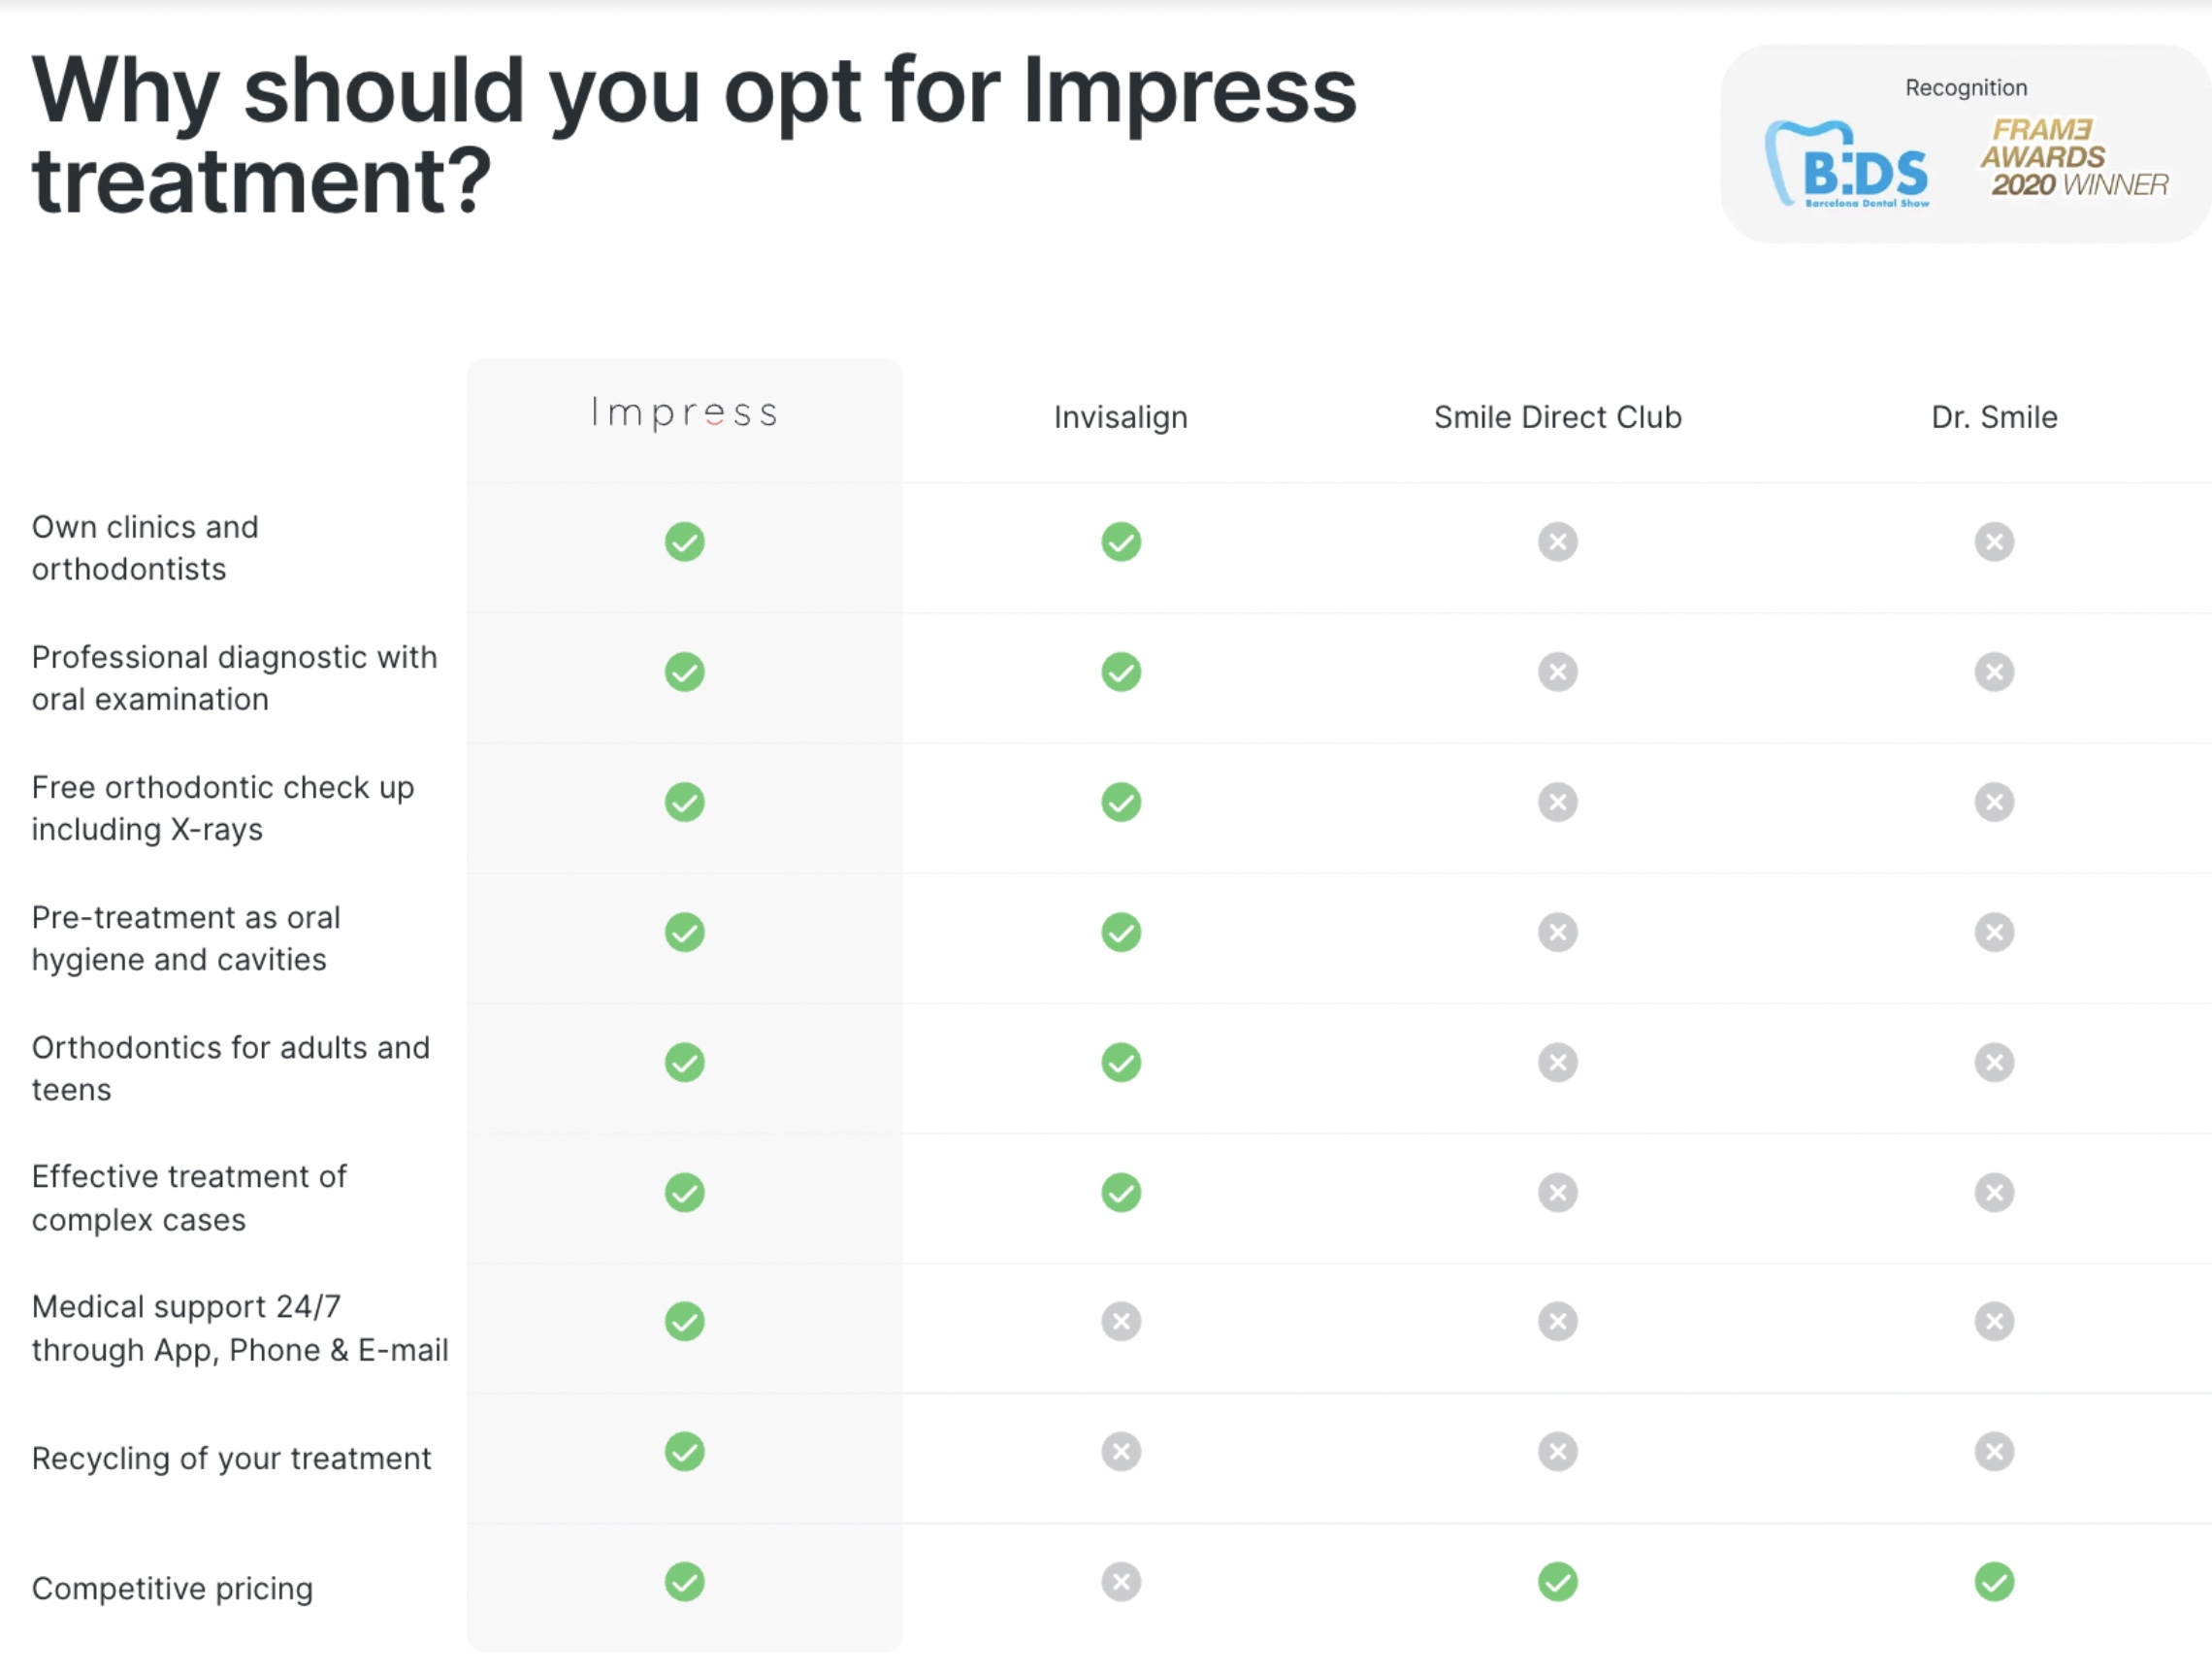Click Invisalign cross for Medical support 24/7
The height and width of the screenshot is (1675, 2212).
1121,1322
